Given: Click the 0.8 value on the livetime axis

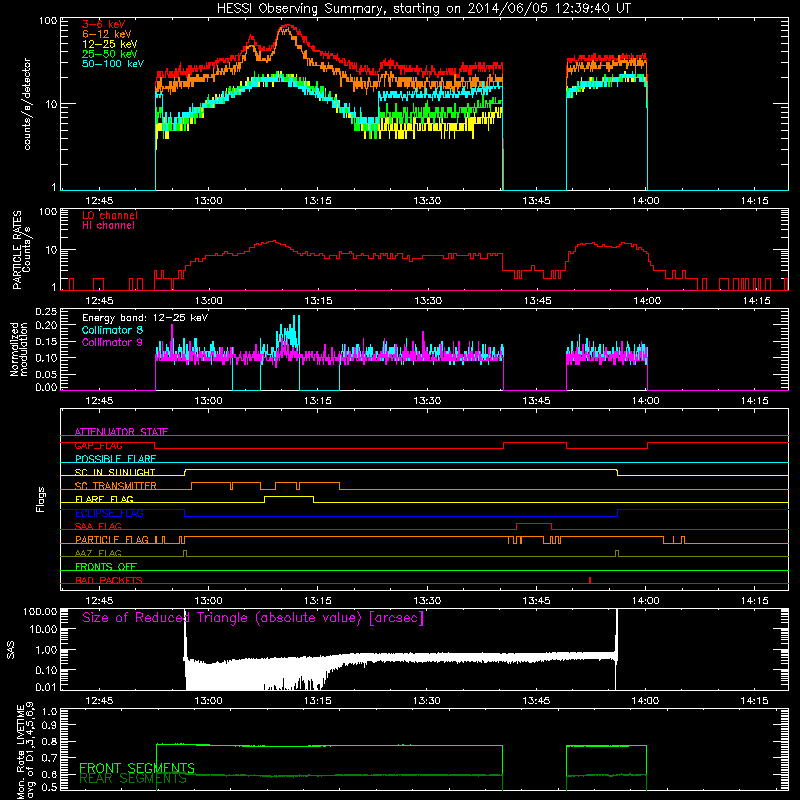Looking at the screenshot, I should click(x=49, y=741).
